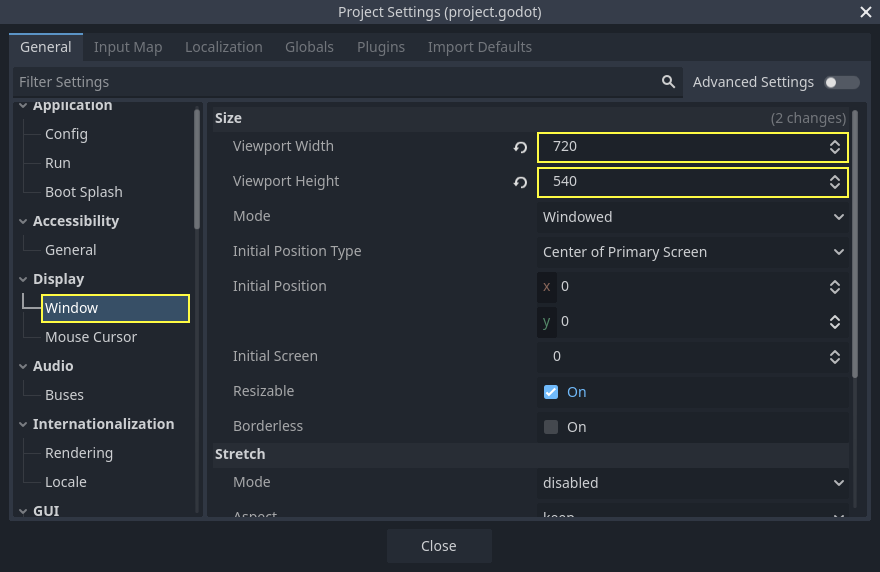Open the window Mode dropdown showing Windowed
The width and height of the screenshot is (880, 572).
693,217
